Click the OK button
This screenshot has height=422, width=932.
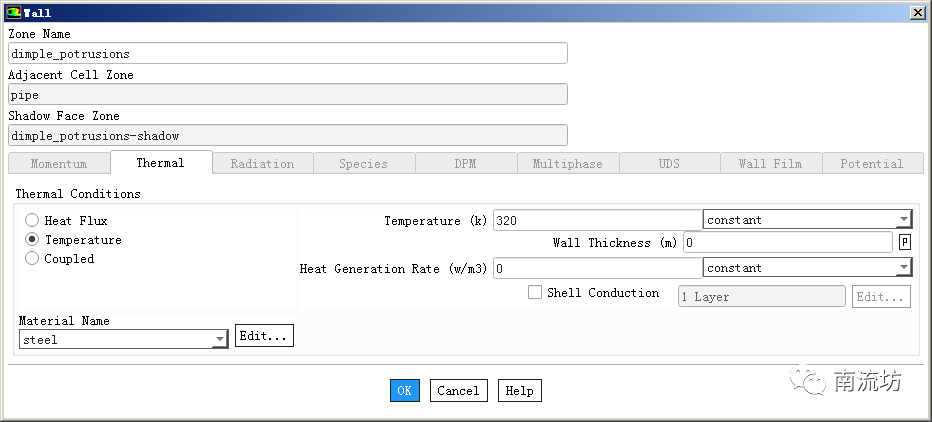tap(404, 391)
